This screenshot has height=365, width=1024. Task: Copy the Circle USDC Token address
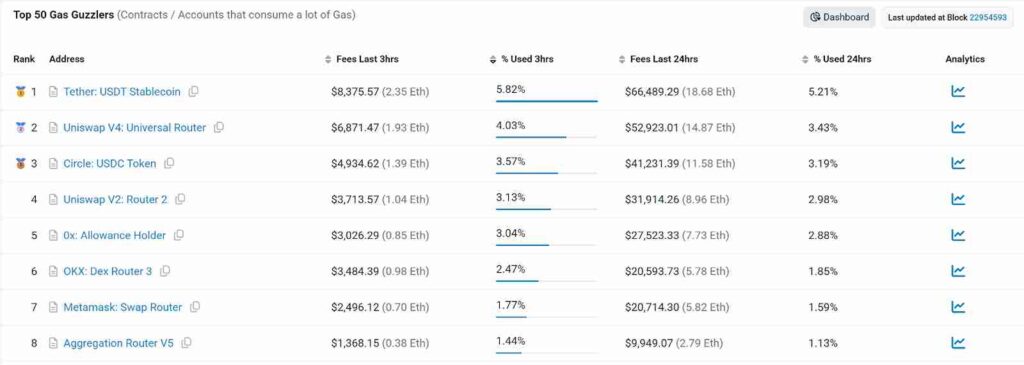pyautogui.click(x=169, y=163)
